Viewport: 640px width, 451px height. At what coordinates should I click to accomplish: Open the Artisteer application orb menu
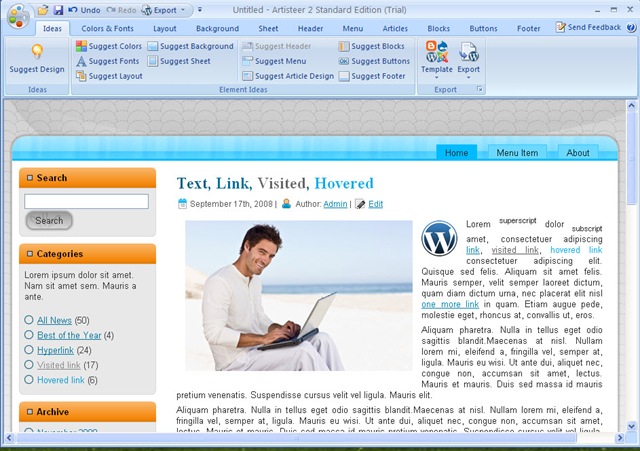pyautogui.click(x=18, y=16)
